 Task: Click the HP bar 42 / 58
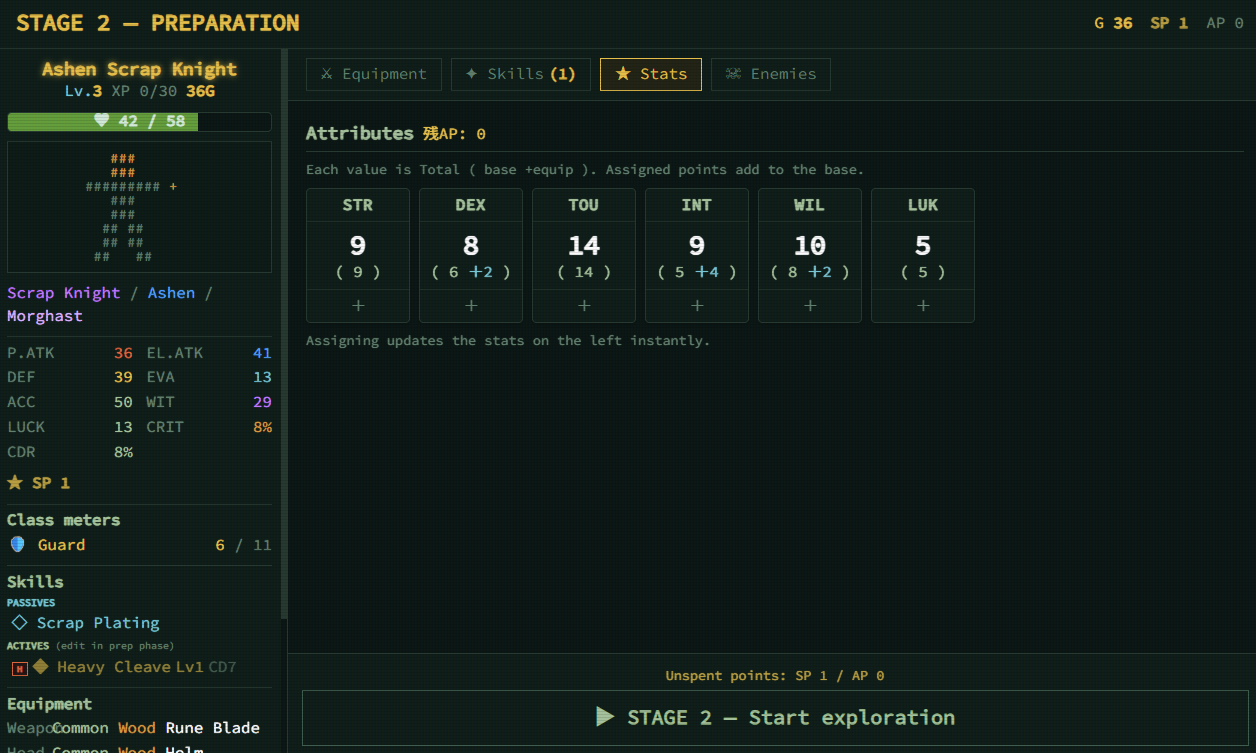[139, 122]
